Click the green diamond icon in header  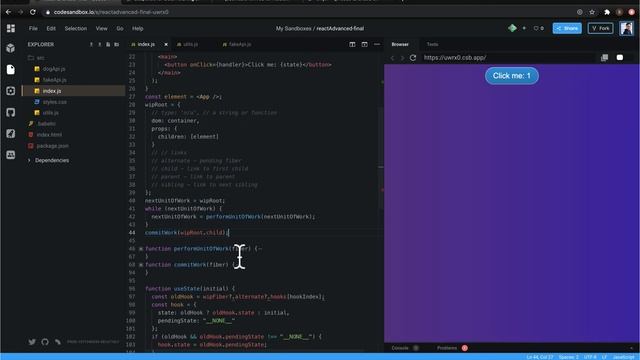[512, 28]
